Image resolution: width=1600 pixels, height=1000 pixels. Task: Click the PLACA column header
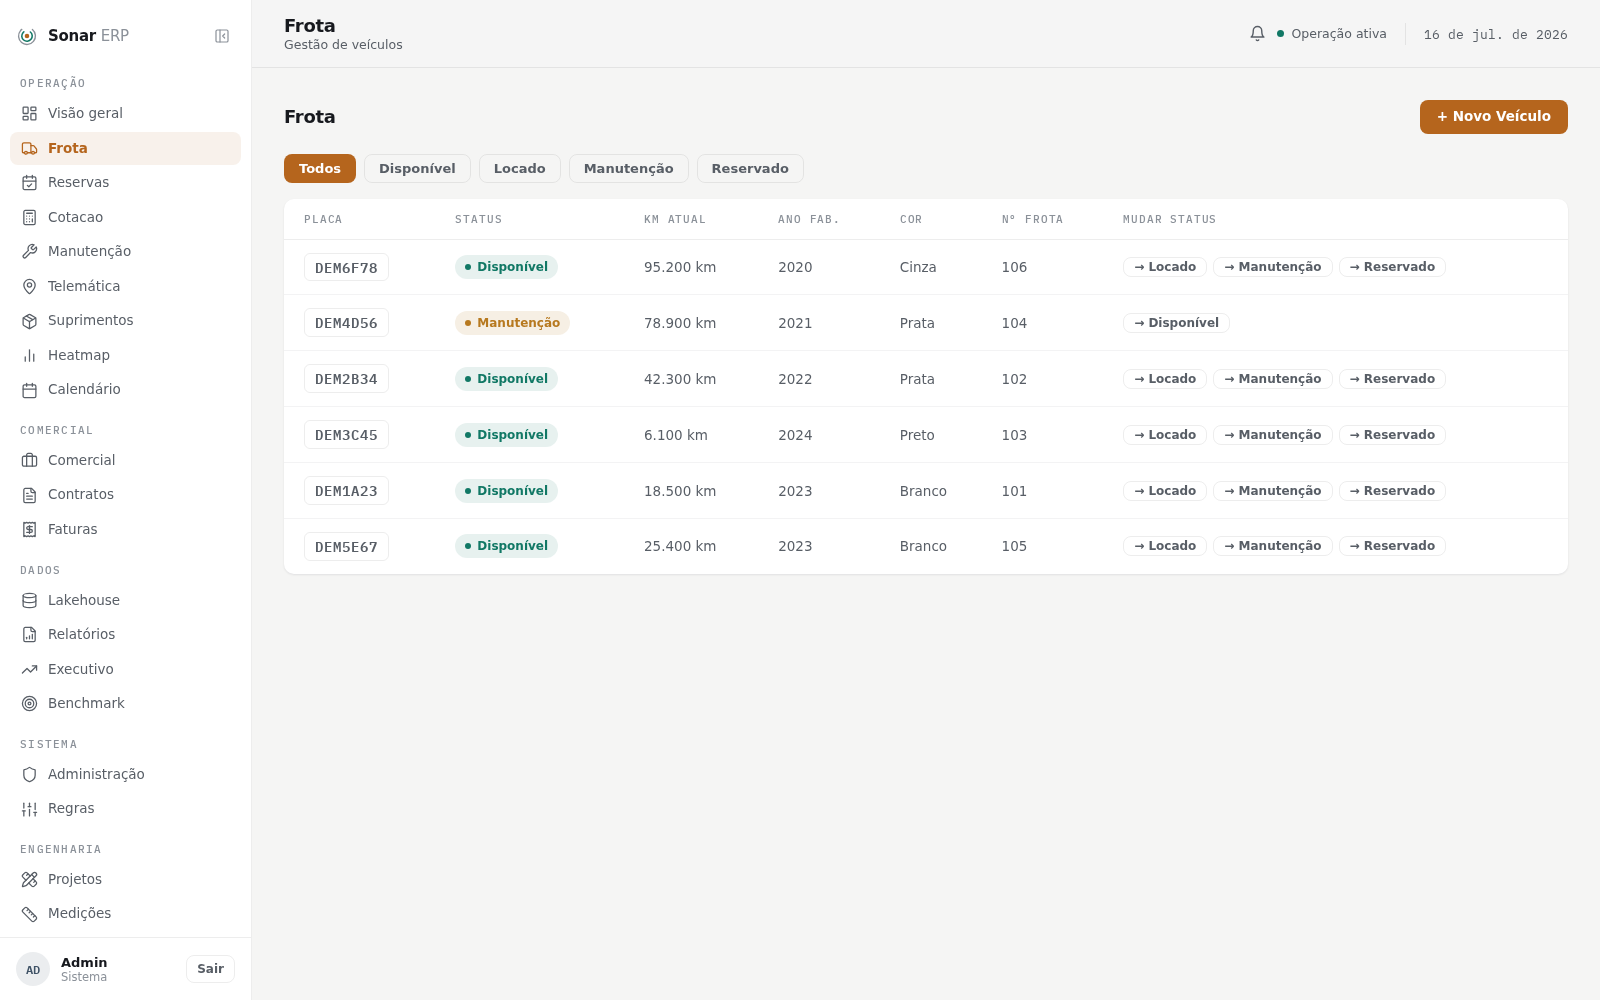(323, 219)
